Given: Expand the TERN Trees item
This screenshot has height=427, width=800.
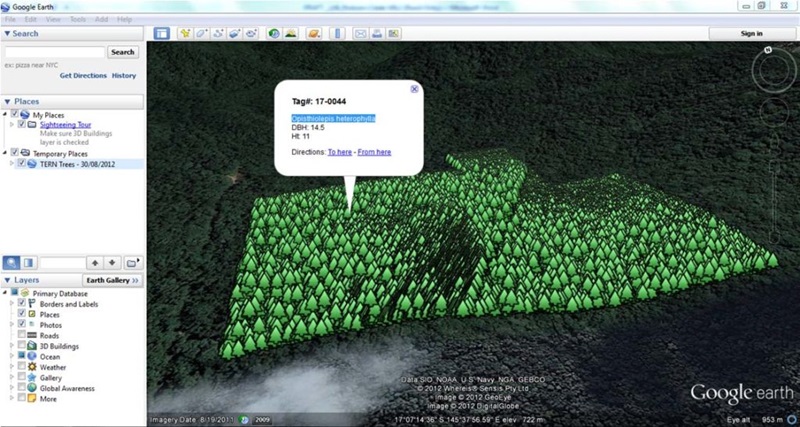Looking at the screenshot, I should 12,163.
